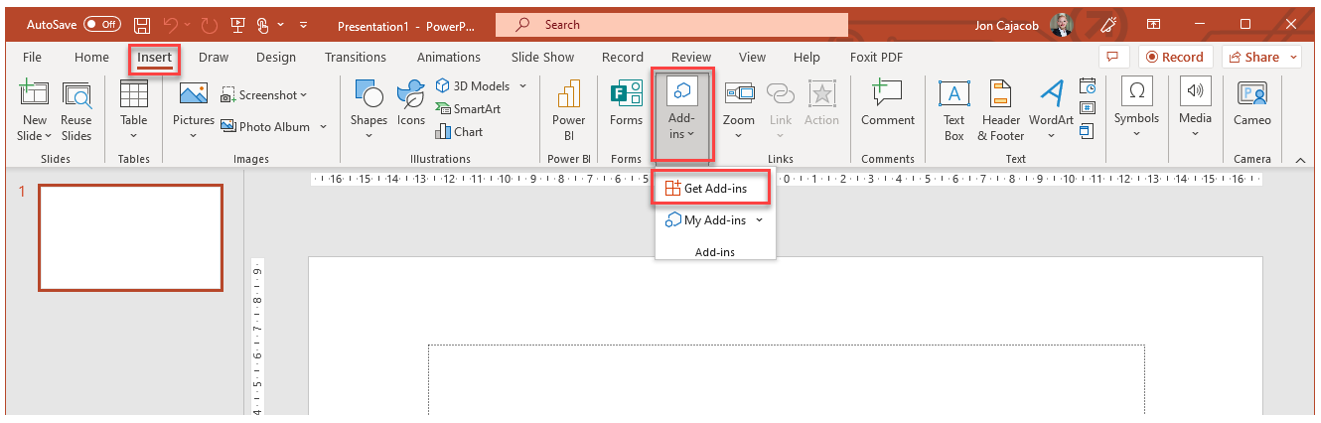Open the Media dropdown
1321x423 pixels.
point(1195,110)
